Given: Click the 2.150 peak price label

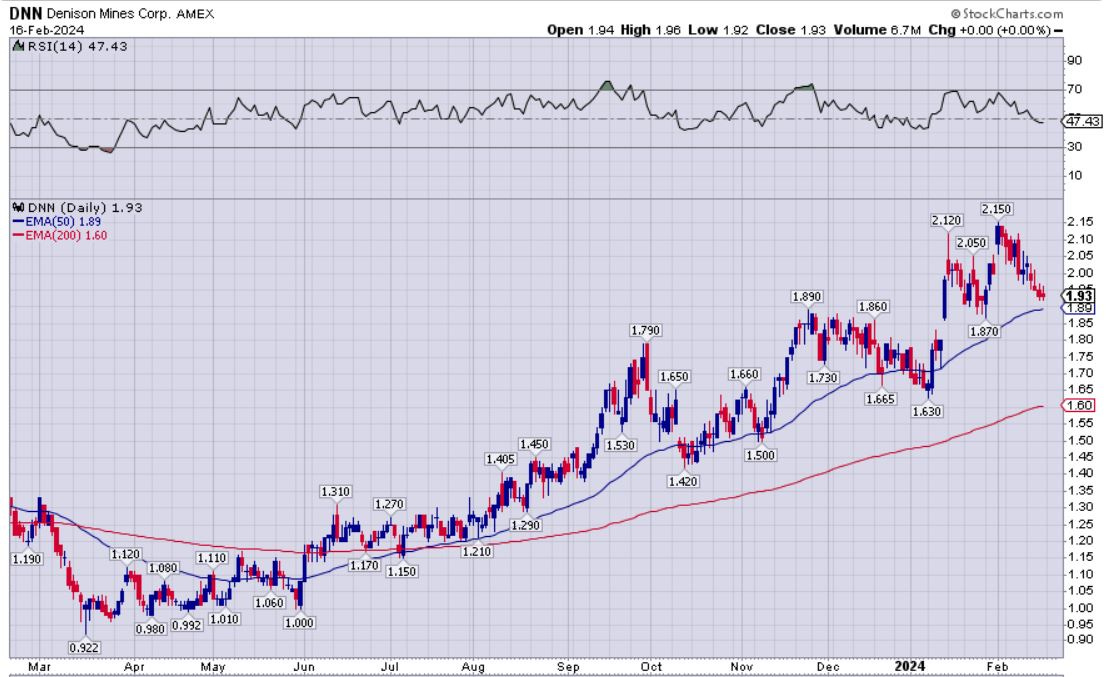Looking at the screenshot, I should 996,209.
